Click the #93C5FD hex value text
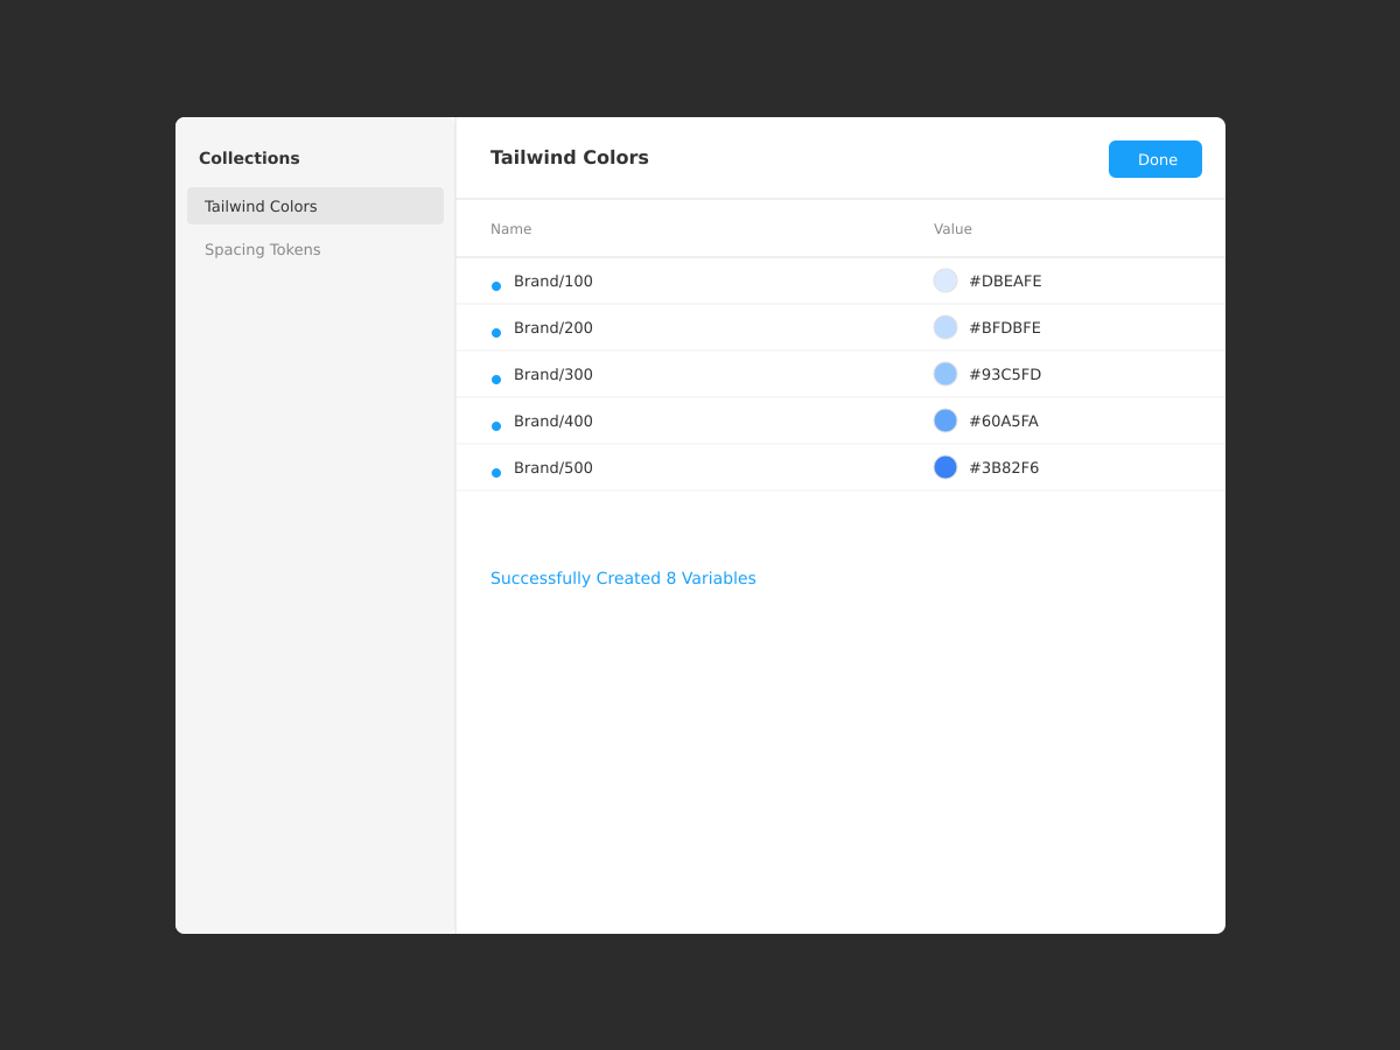1400x1050 pixels. click(x=1005, y=374)
